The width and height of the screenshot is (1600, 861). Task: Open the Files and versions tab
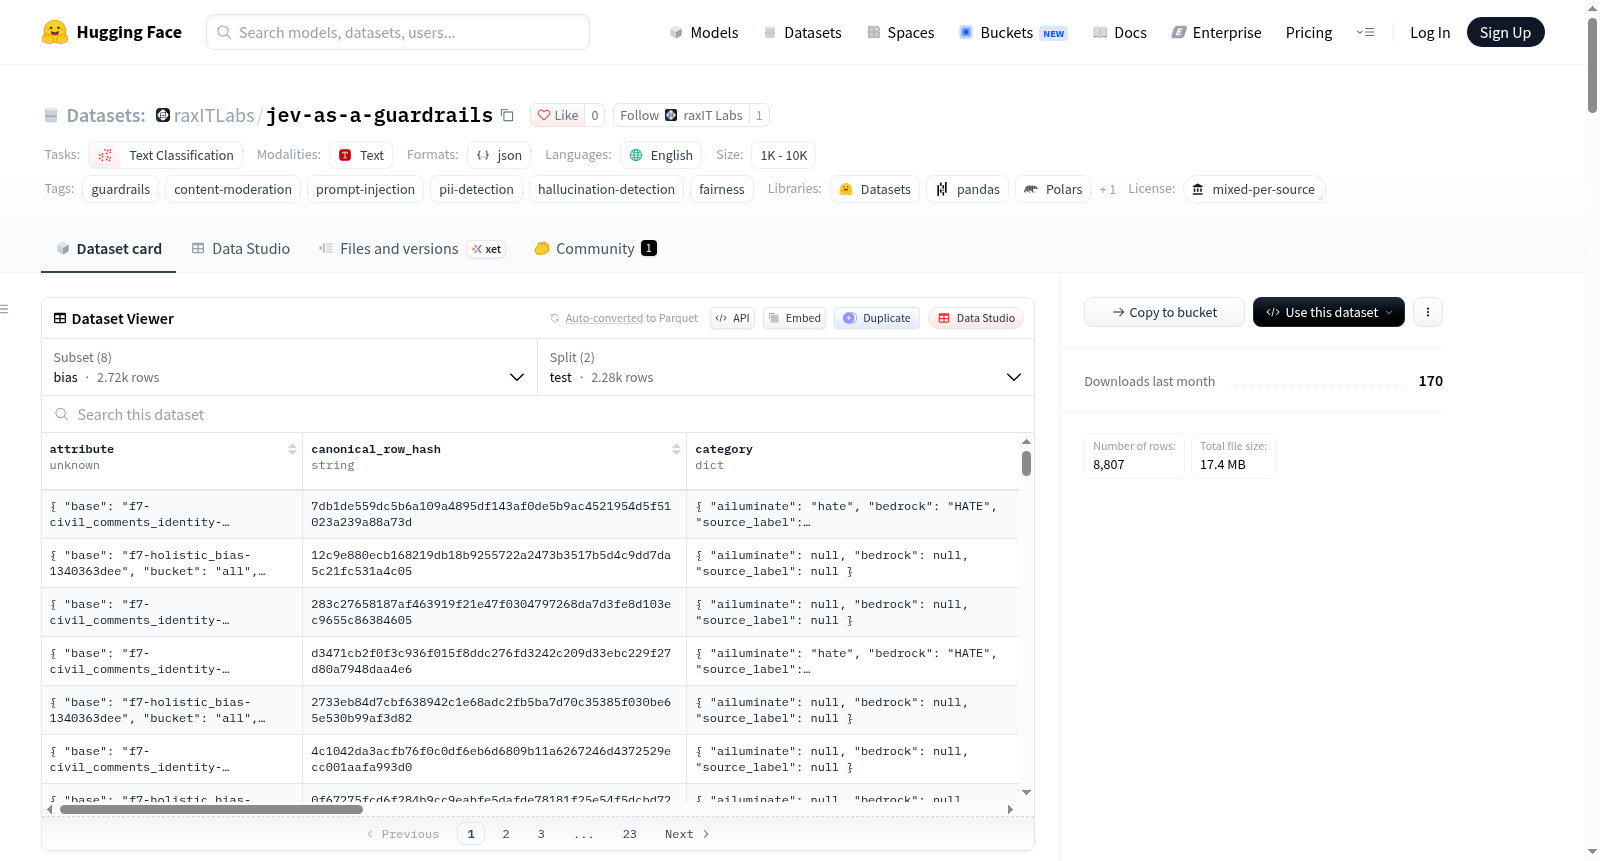click(412, 249)
